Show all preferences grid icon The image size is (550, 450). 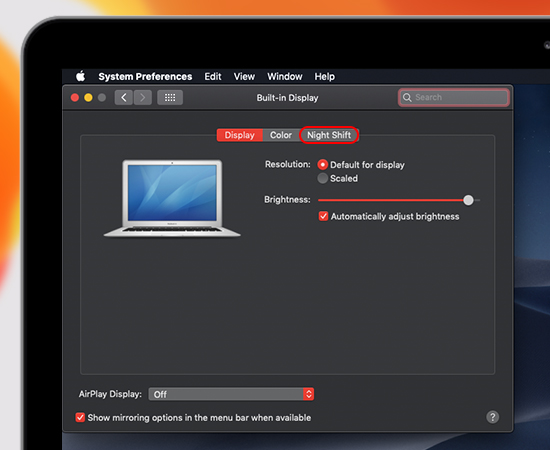[x=170, y=98]
